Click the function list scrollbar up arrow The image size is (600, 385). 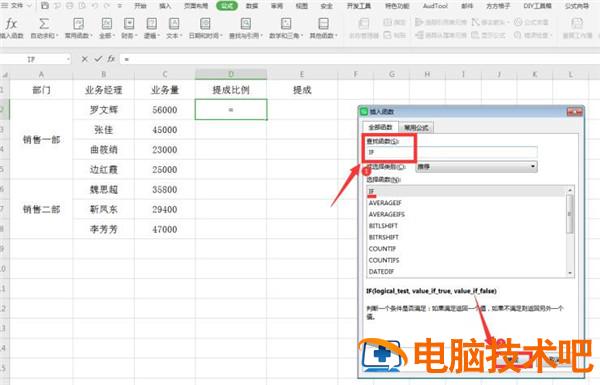click(x=570, y=190)
